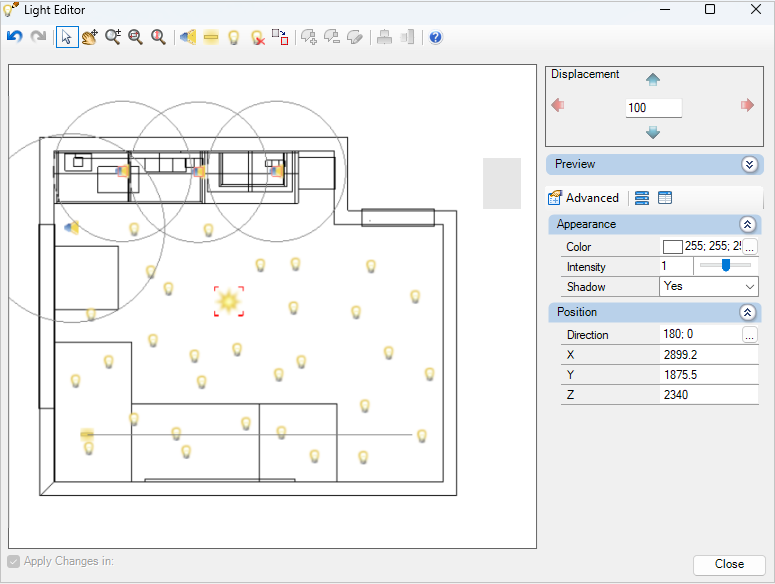Click the Intensity value field

tap(676, 266)
